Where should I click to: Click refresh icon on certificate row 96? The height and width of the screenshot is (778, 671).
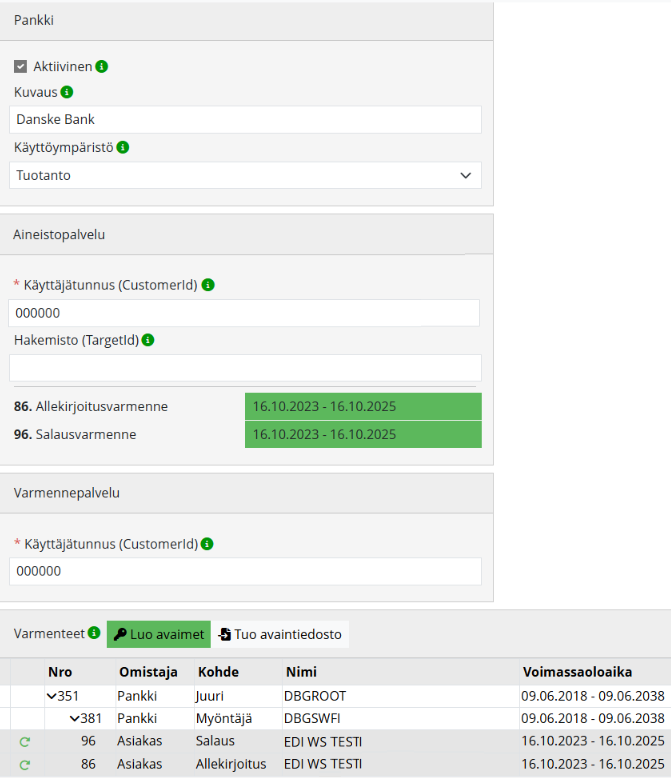(24, 741)
